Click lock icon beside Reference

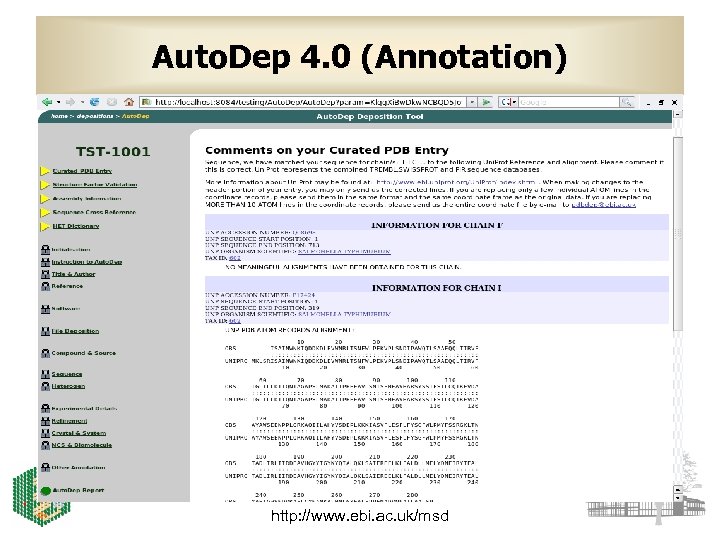45,286
